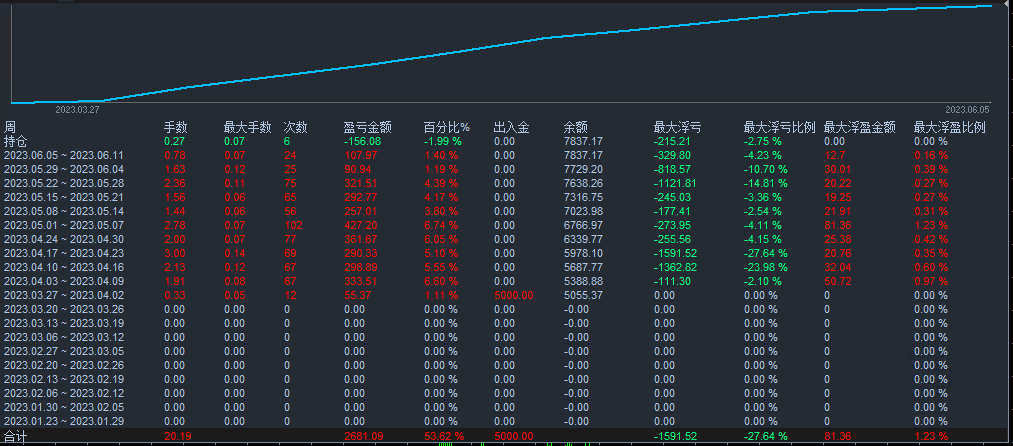Click floating loss ratio -23.98 %
1013x446 pixels.
pyautogui.click(x=766, y=267)
